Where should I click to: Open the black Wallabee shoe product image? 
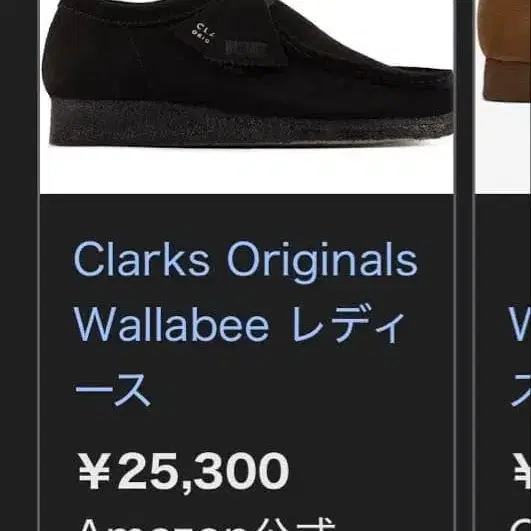(247, 97)
